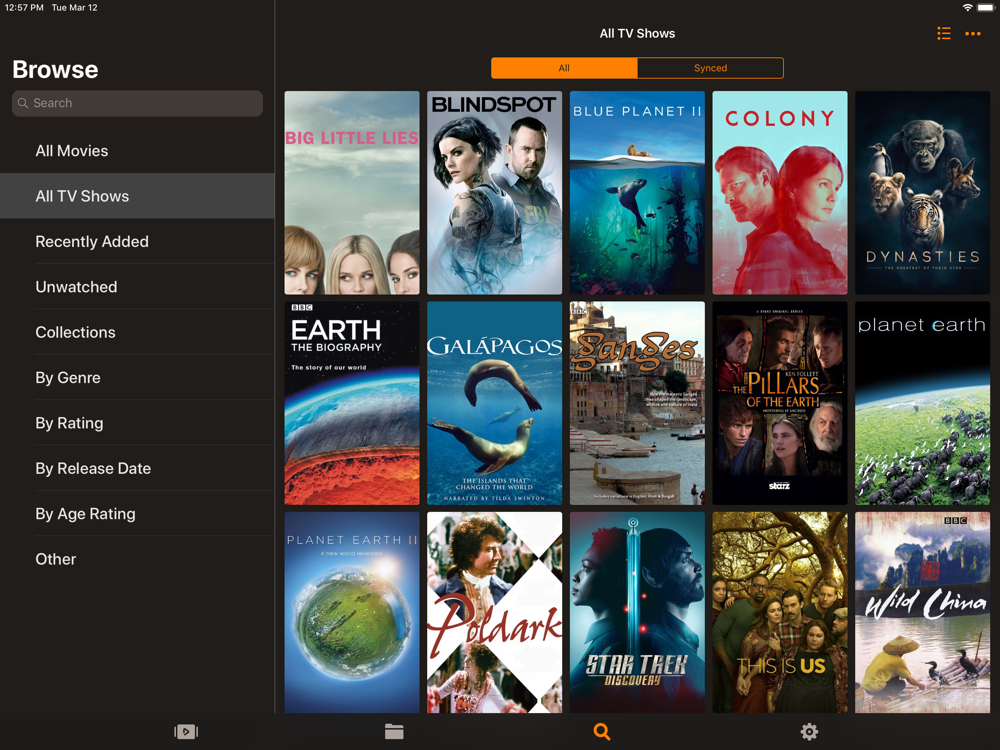This screenshot has height=750, width=1000.
Task: Select the Synced segment filter
Action: (x=710, y=68)
